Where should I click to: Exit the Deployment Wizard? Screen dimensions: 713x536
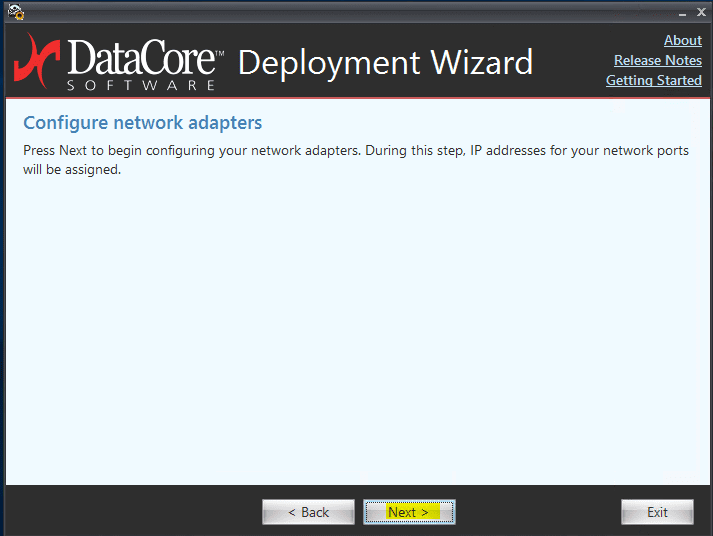[x=657, y=512]
